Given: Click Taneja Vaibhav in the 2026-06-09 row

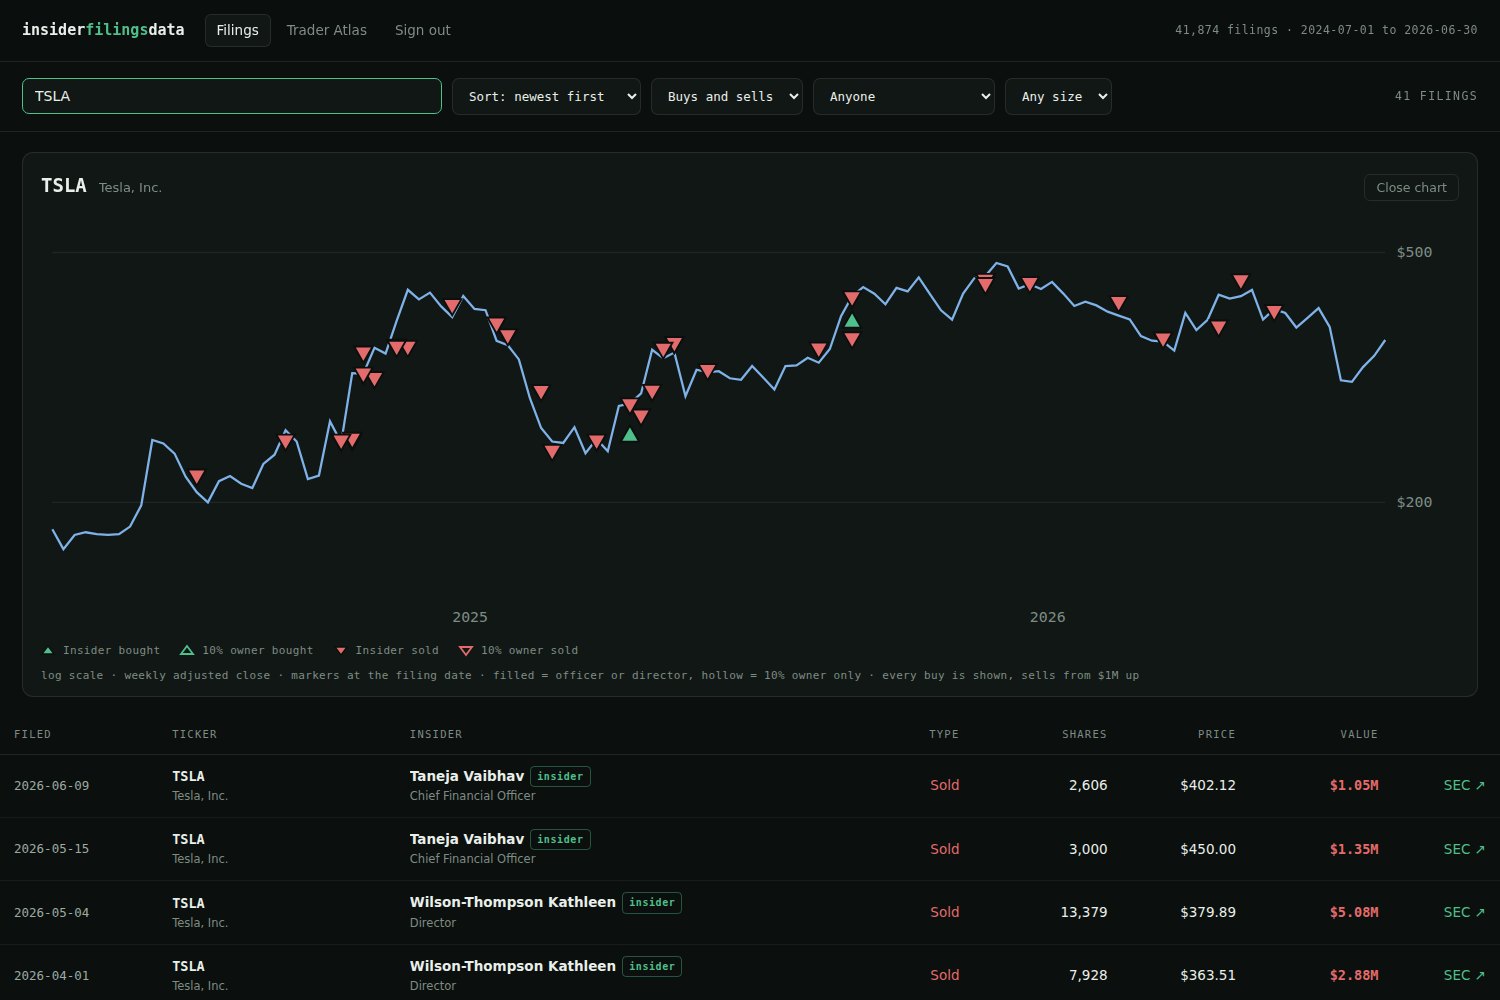Looking at the screenshot, I should tap(467, 776).
